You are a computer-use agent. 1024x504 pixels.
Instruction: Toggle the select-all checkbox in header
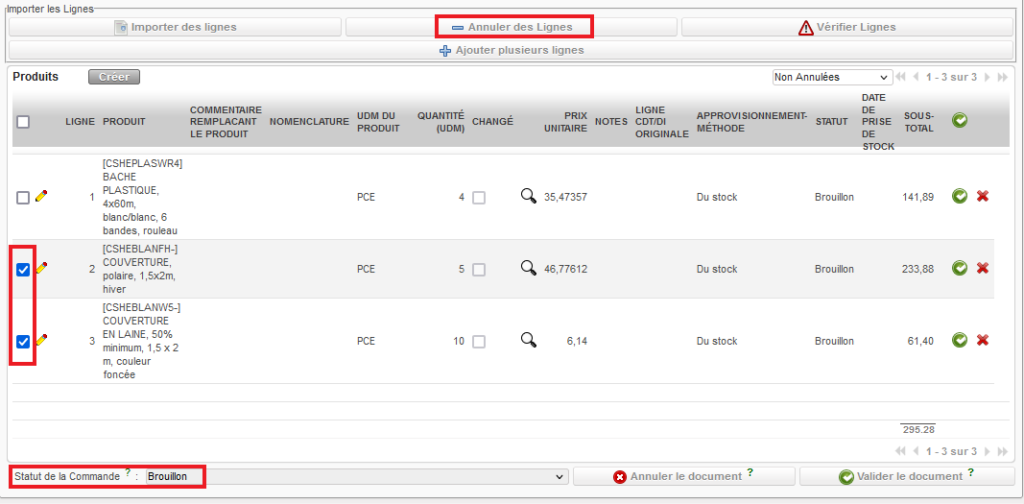[23, 122]
